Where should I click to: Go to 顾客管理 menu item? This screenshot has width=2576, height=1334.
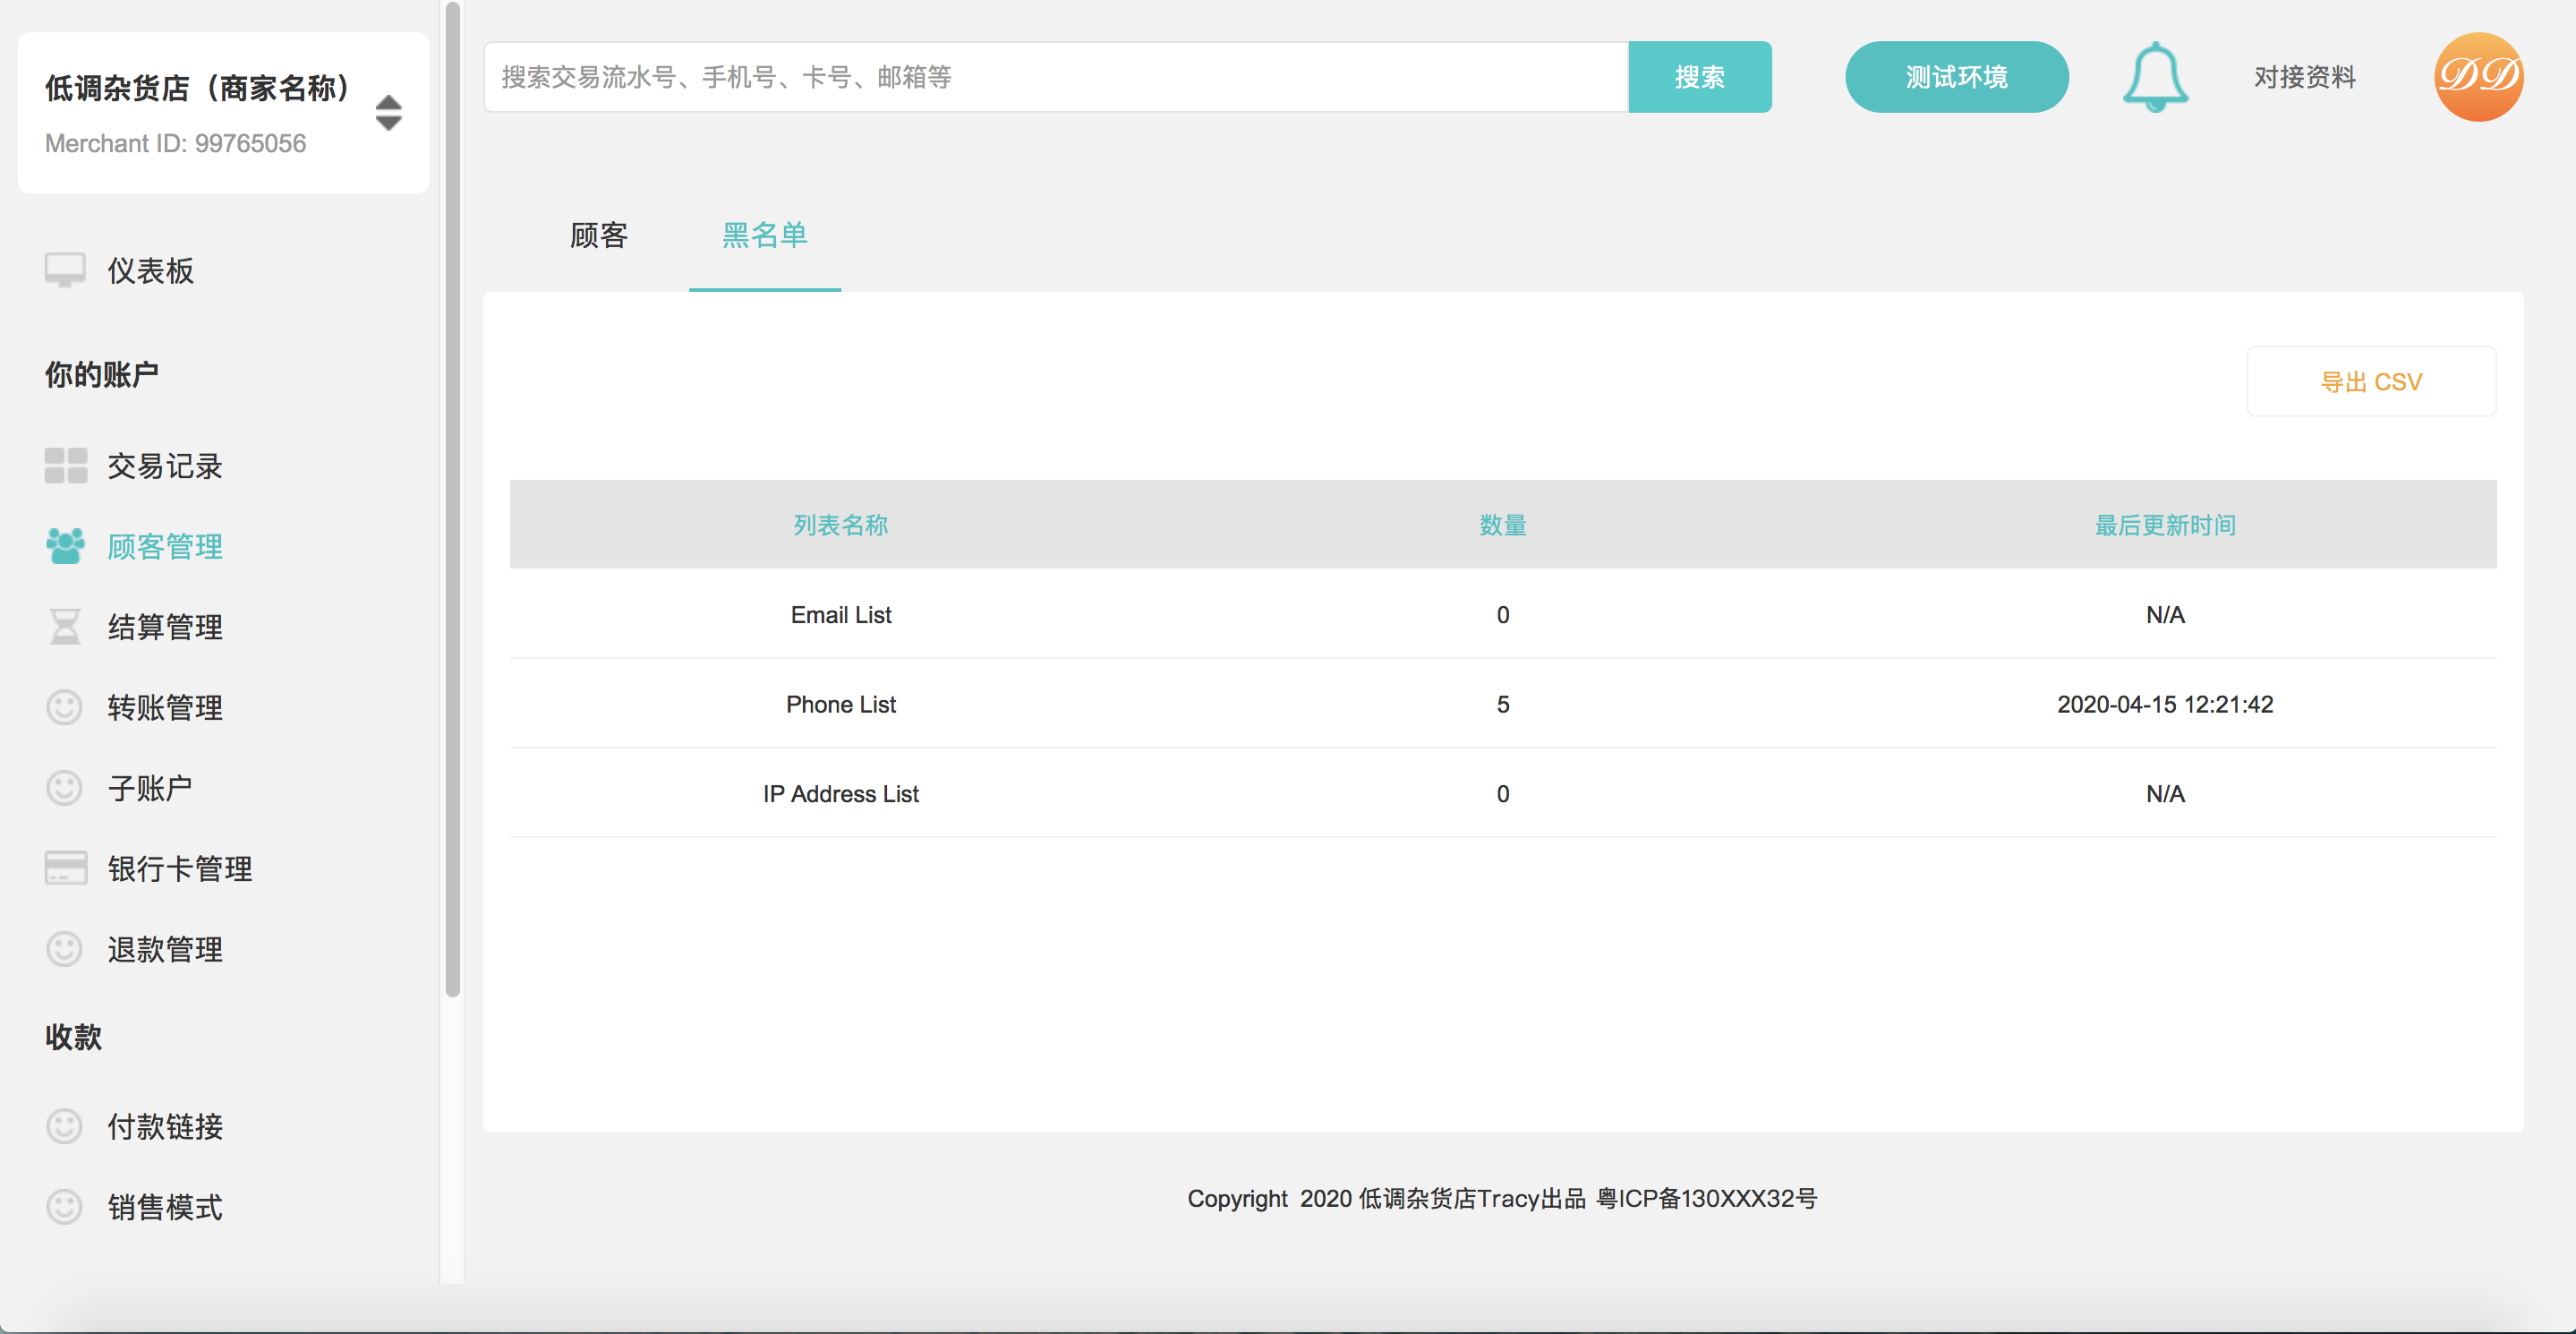(x=165, y=547)
